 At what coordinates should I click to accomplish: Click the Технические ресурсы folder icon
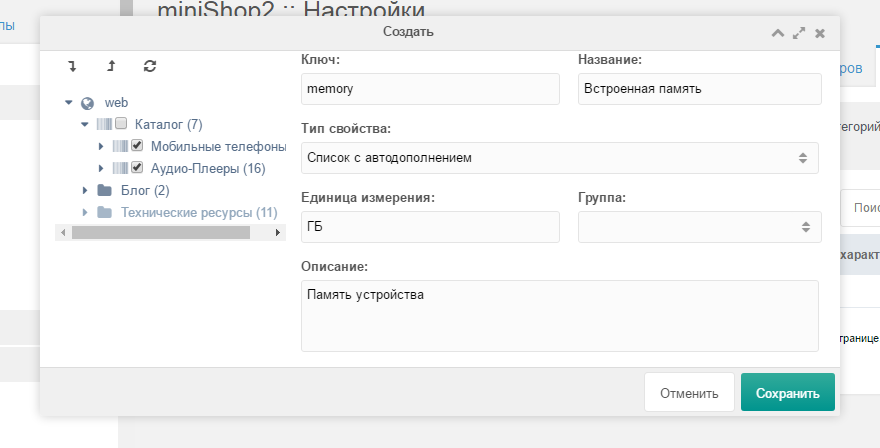[104, 212]
